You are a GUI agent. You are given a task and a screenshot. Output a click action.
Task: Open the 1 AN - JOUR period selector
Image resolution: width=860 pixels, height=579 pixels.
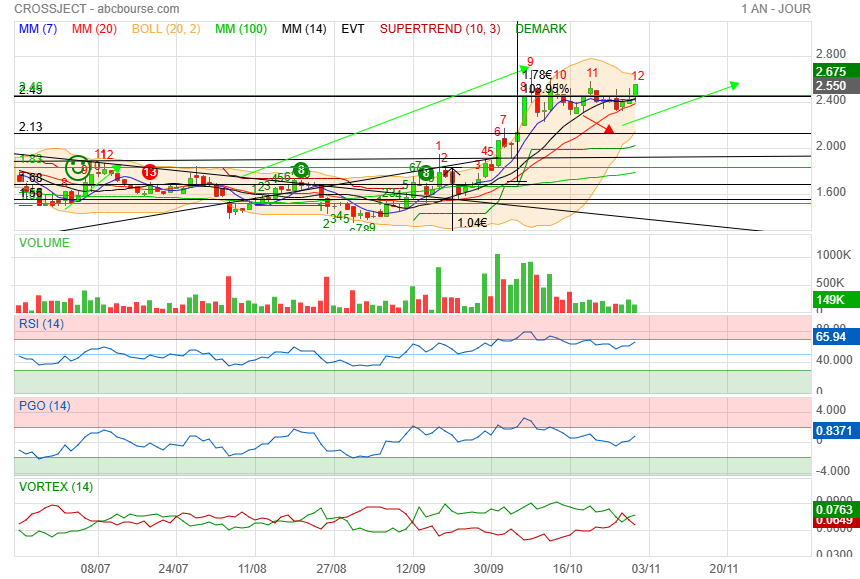point(775,9)
